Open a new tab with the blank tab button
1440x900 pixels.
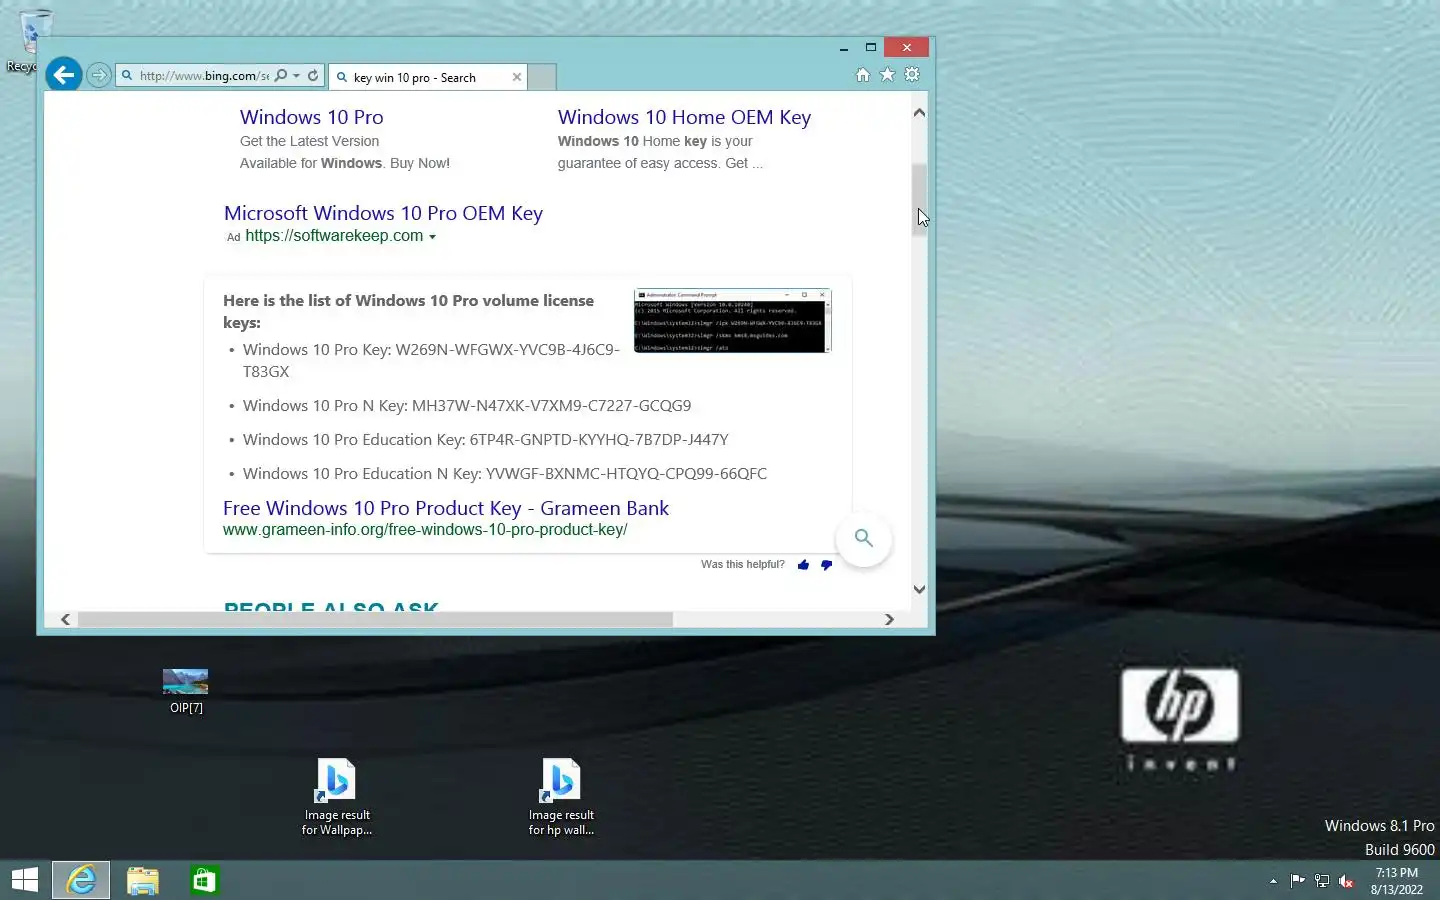(541, 77)
